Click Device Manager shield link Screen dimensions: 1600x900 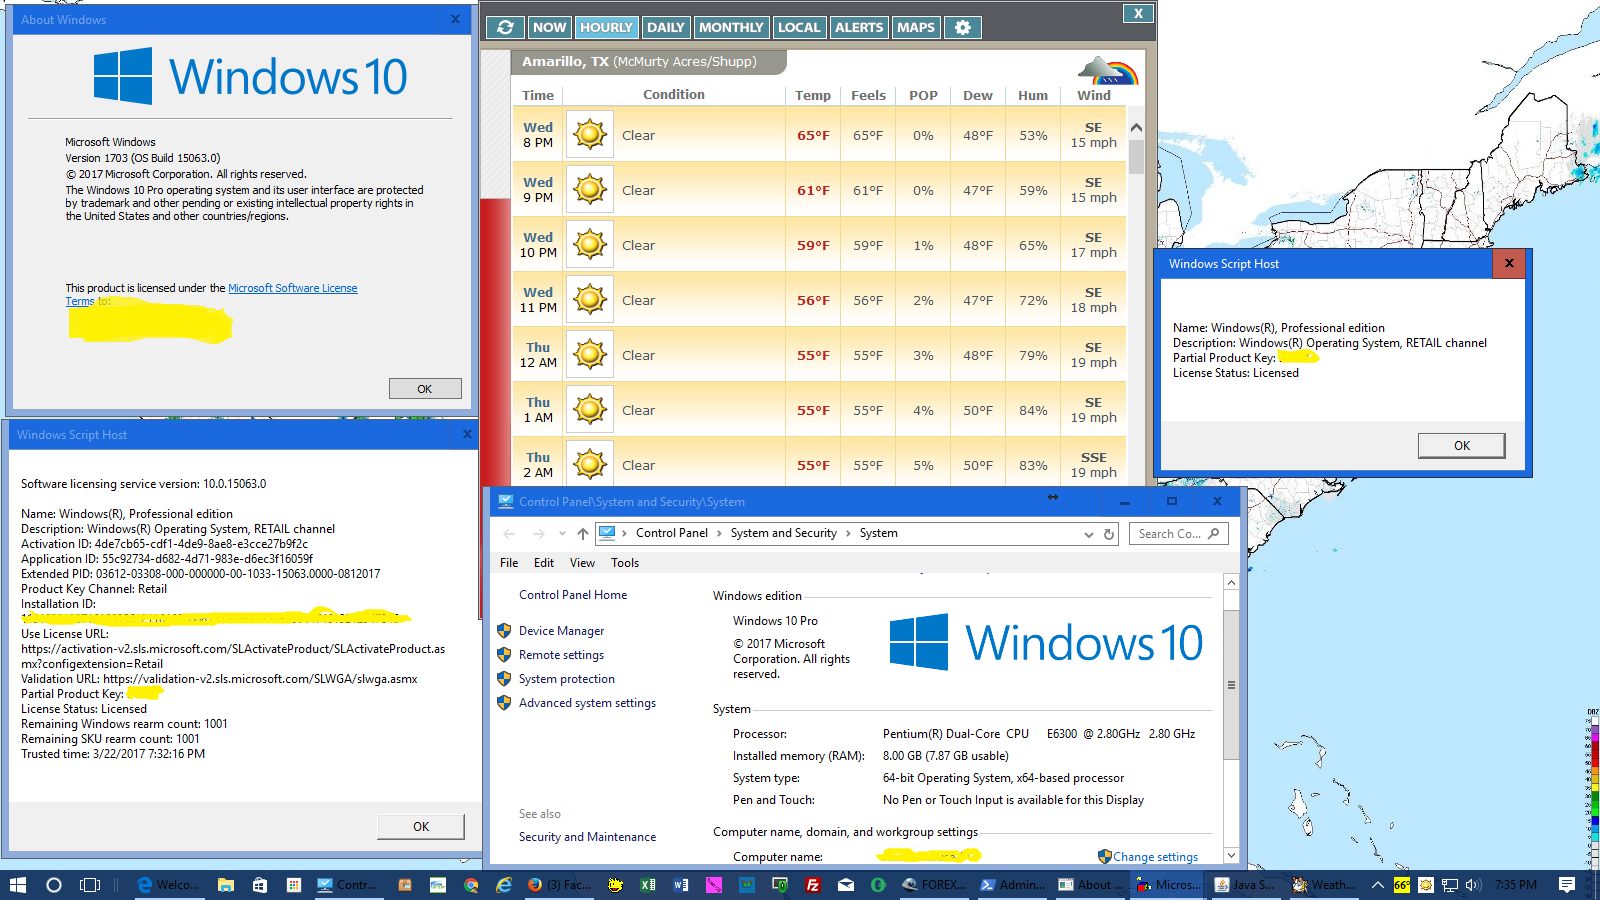561,631
